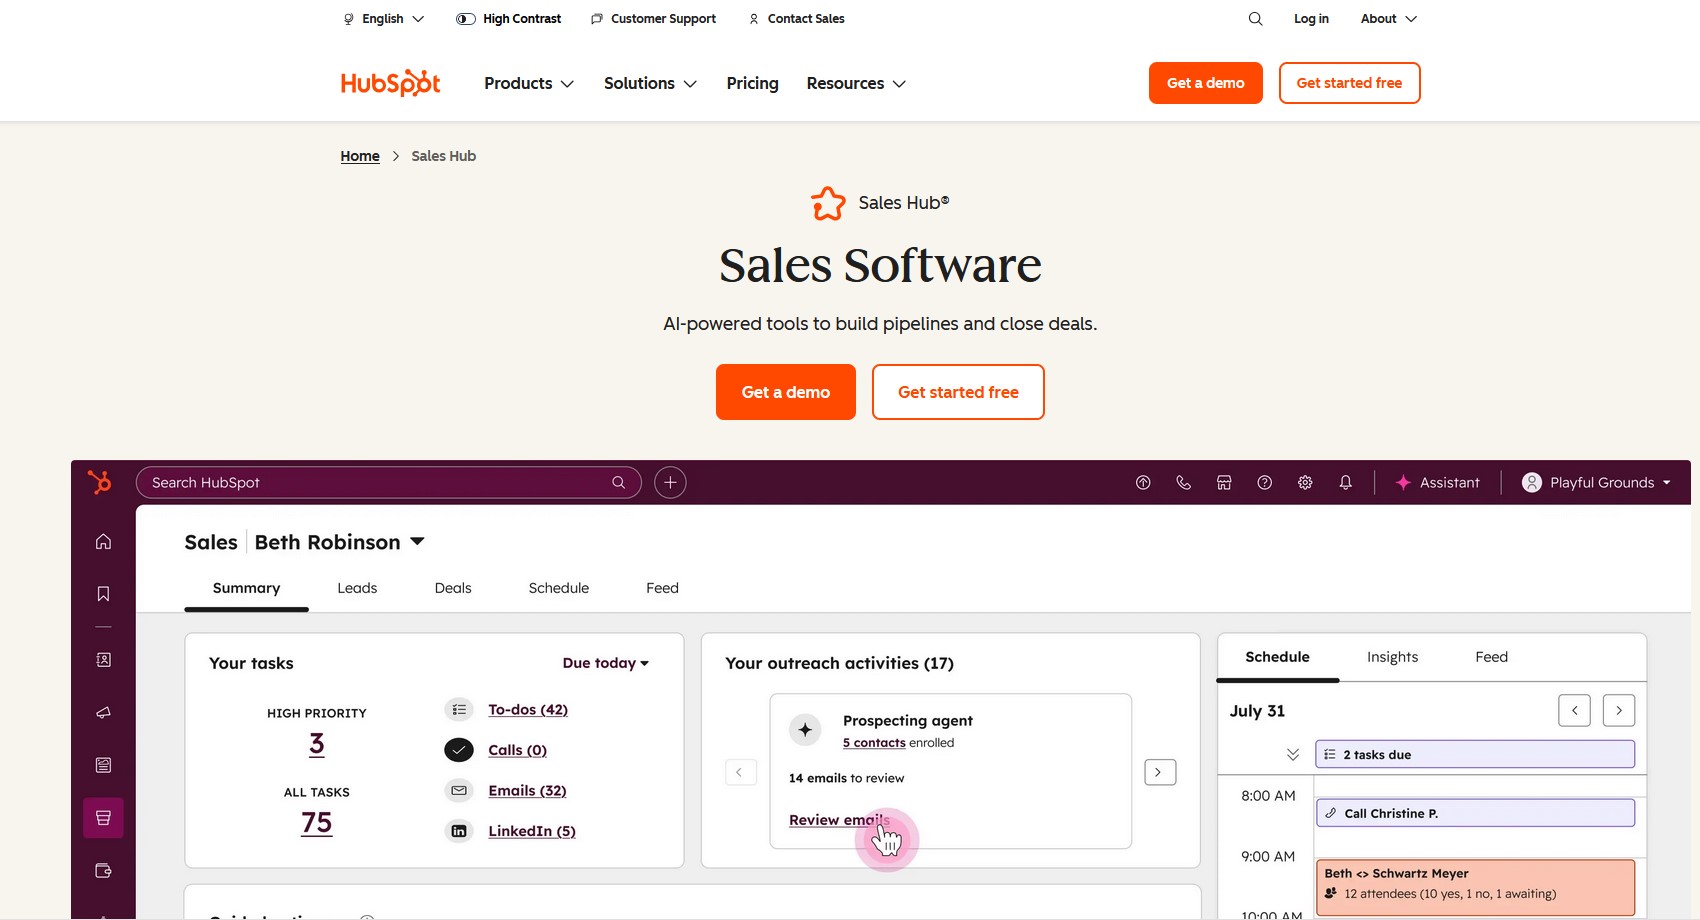Click the HubSpot logo in the site header
The image size is (1700, 920).
tap(390, 83)
